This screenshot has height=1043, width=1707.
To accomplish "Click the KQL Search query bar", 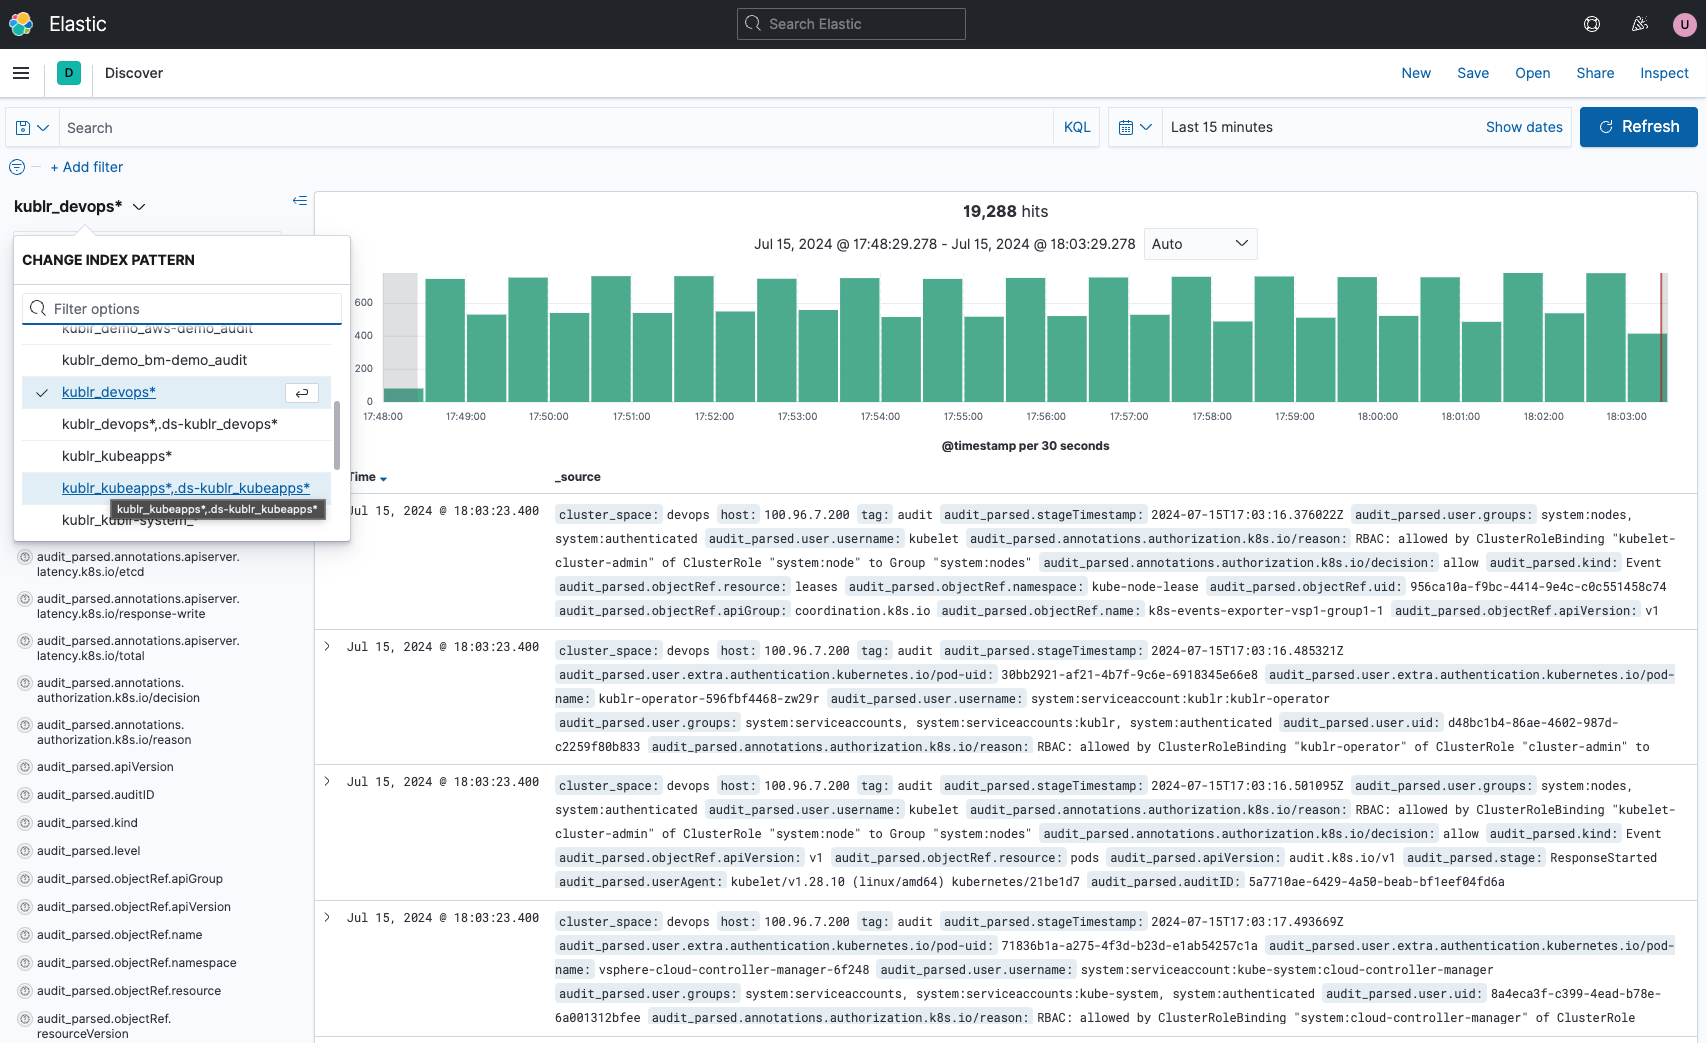I will 555,128.
